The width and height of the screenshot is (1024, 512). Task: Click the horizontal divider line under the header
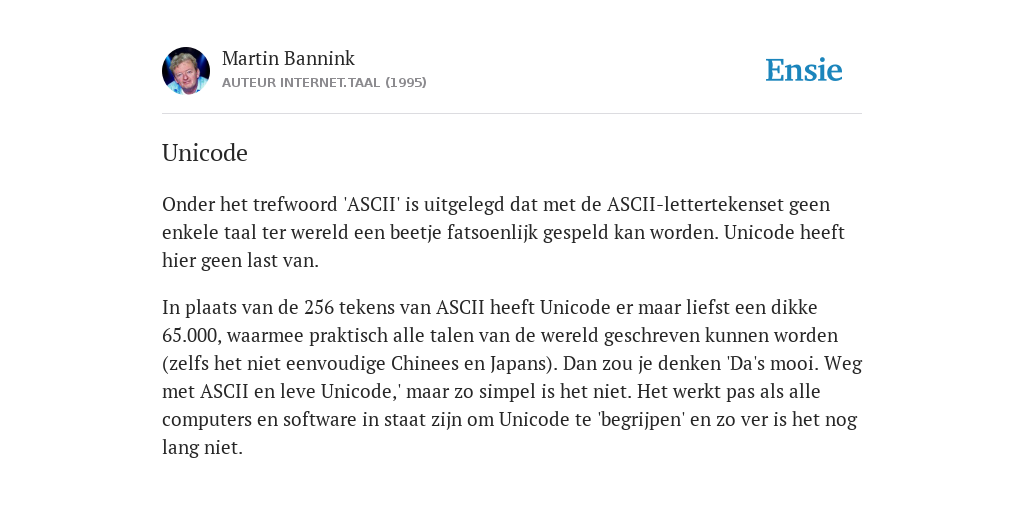point(512,114)
